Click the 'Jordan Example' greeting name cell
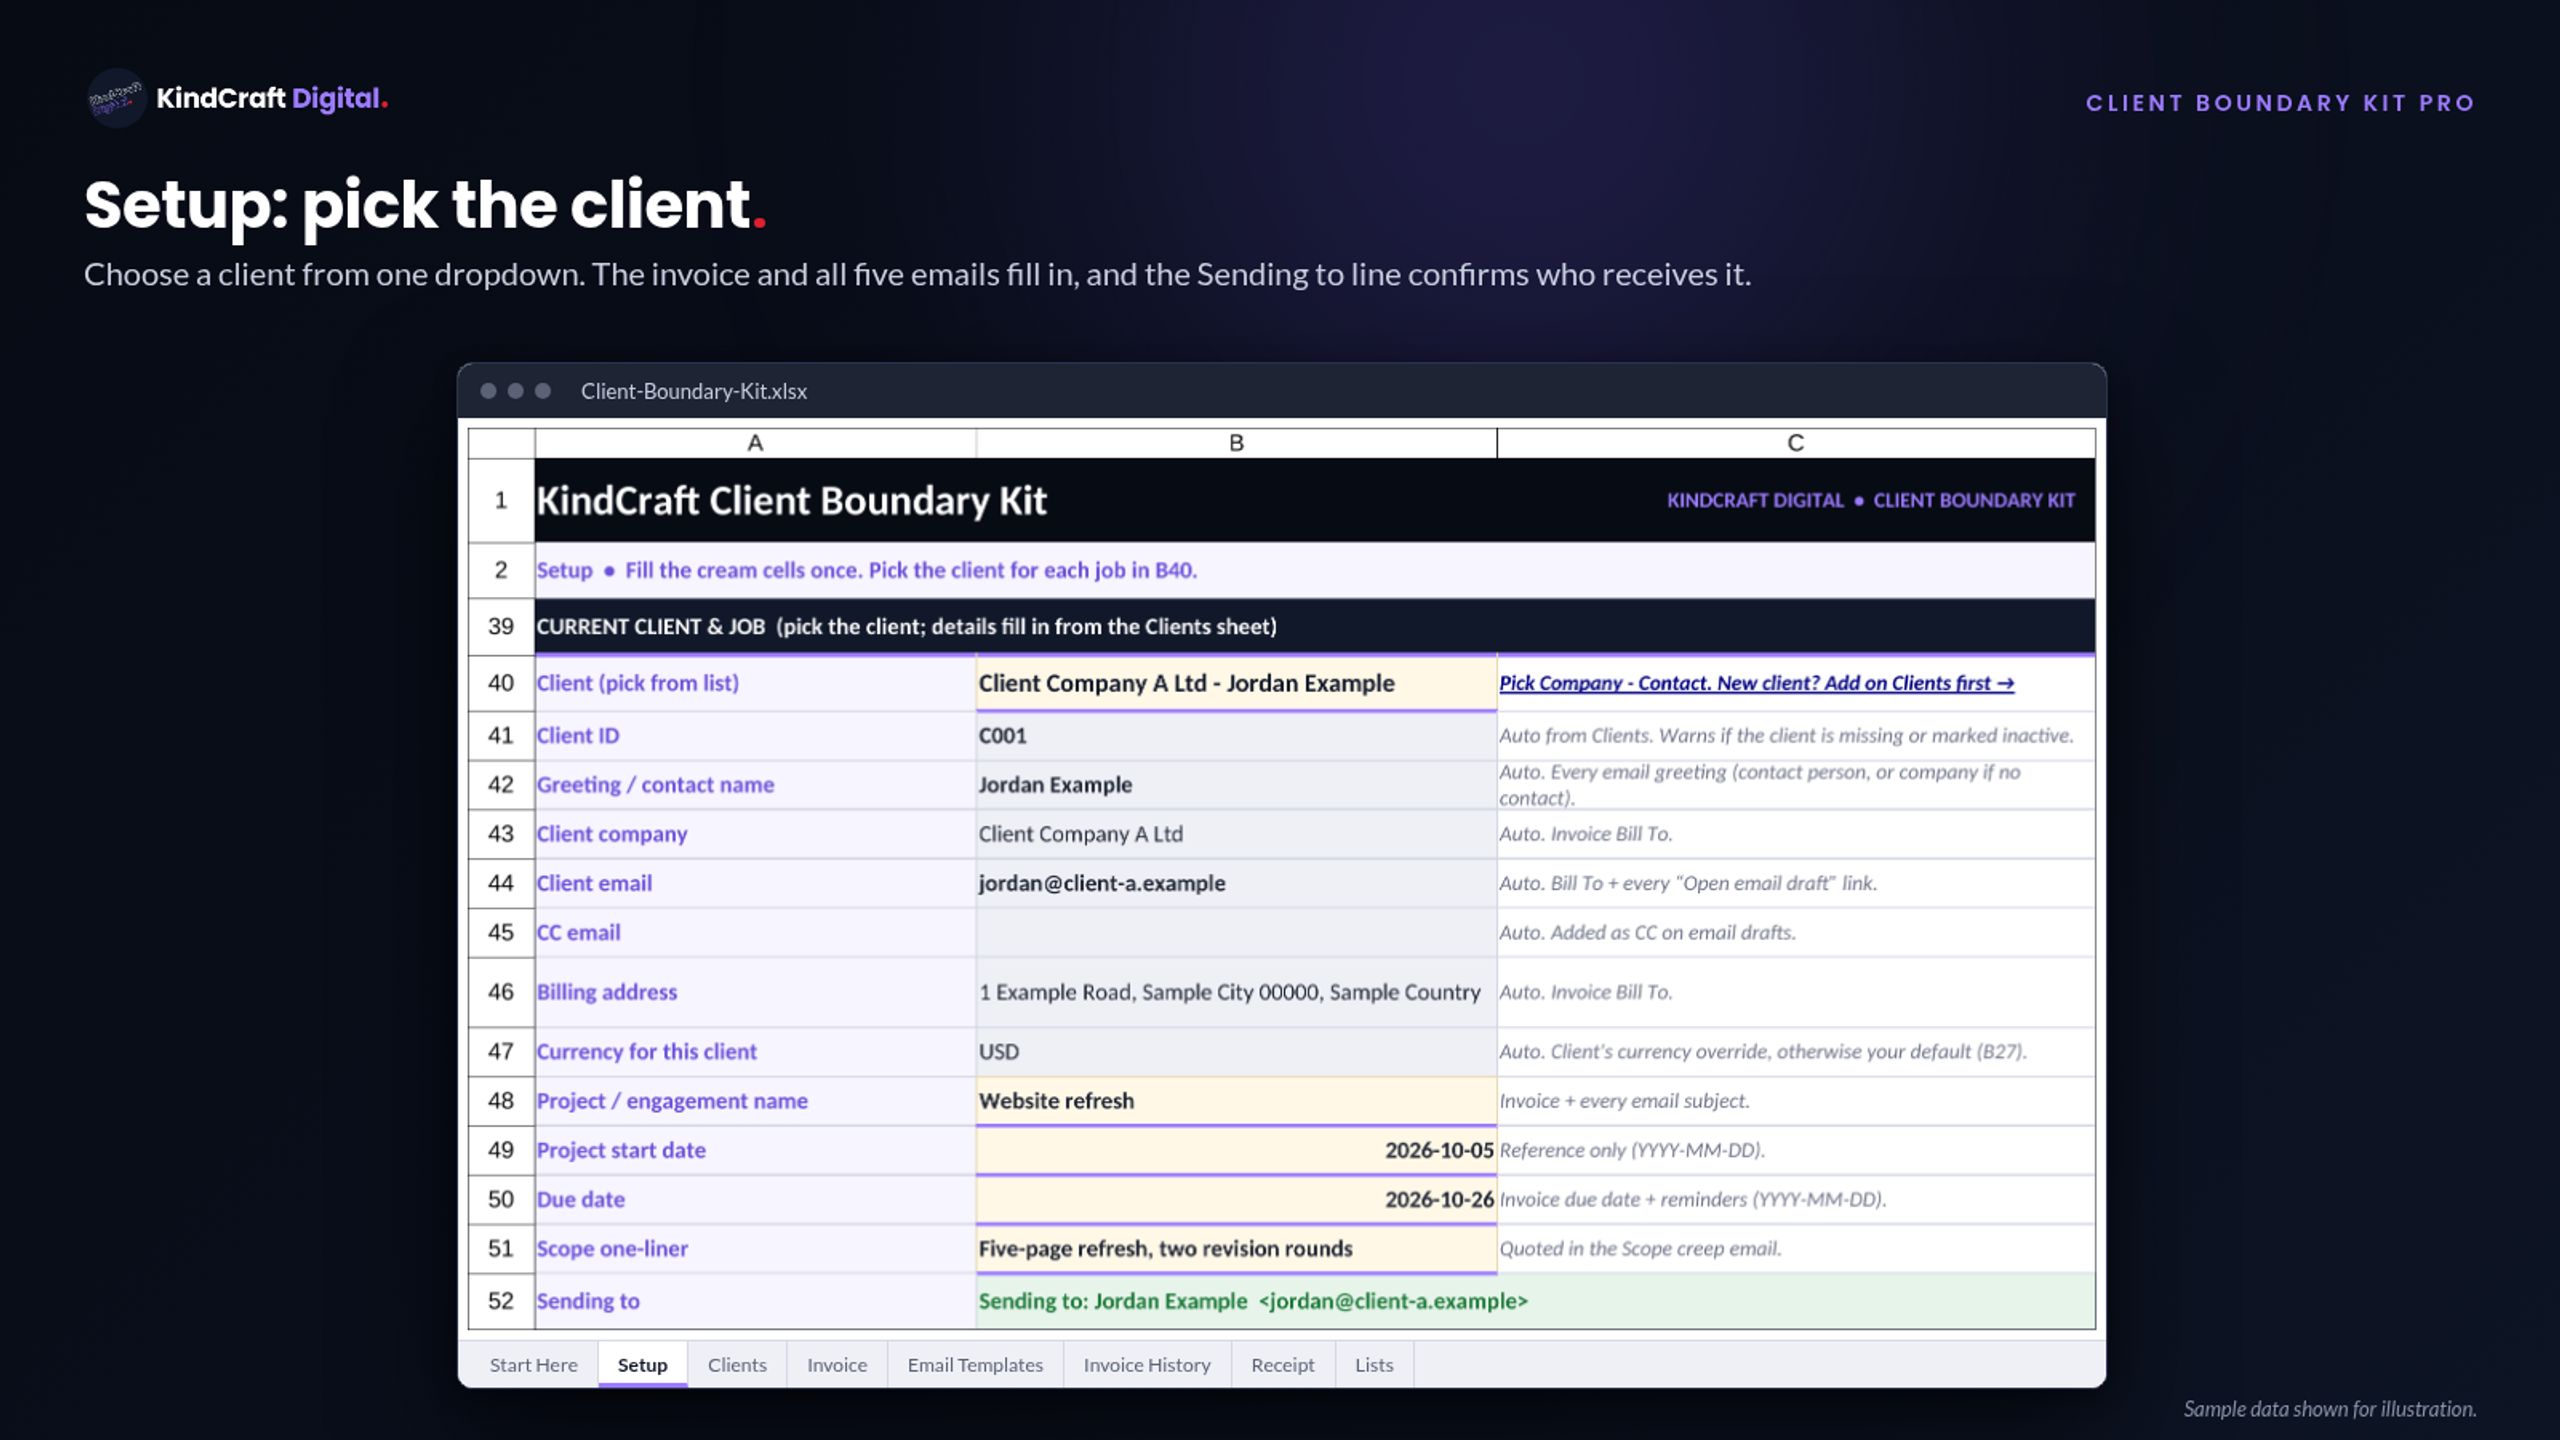Image resolution: width=2560 pixels, height=1440 pixels. tap(1236, 784)
